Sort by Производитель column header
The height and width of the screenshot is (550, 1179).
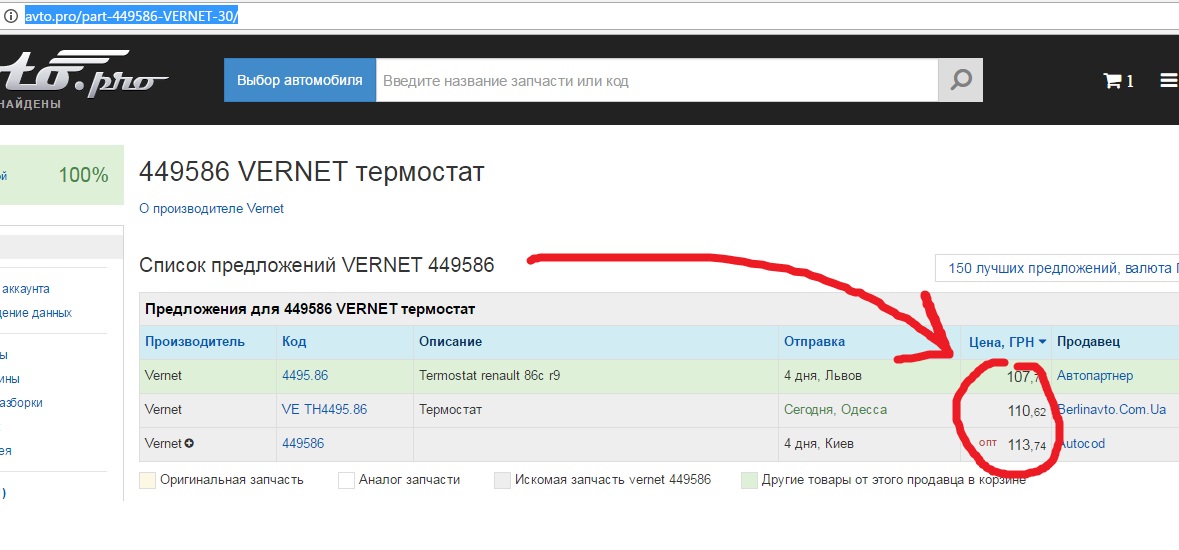coord(194,342)
